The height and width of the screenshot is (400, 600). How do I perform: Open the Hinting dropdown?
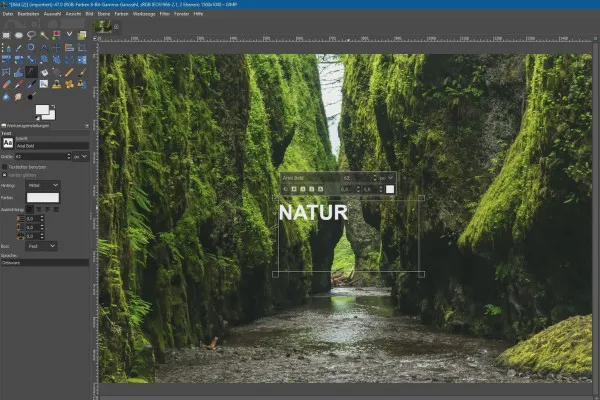[x=41, y=186]
